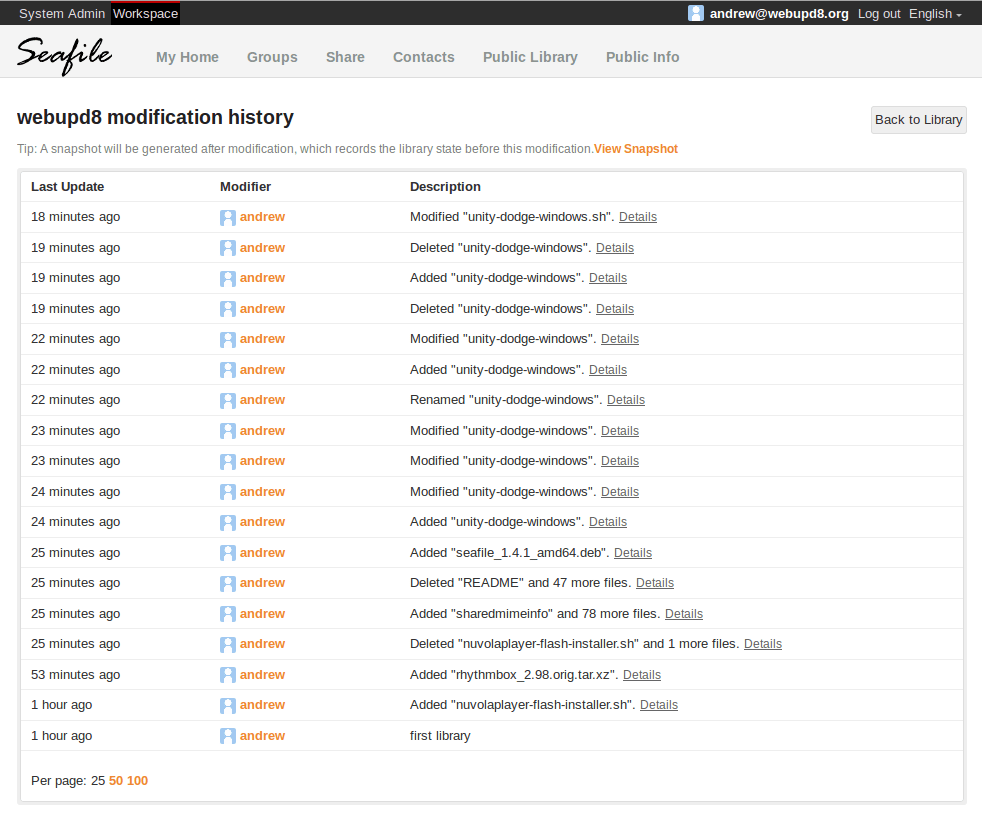This screenshot has height=821, width=982.
Task: Click andrew name in 53 minutes ago row
Action: [262, 674]
